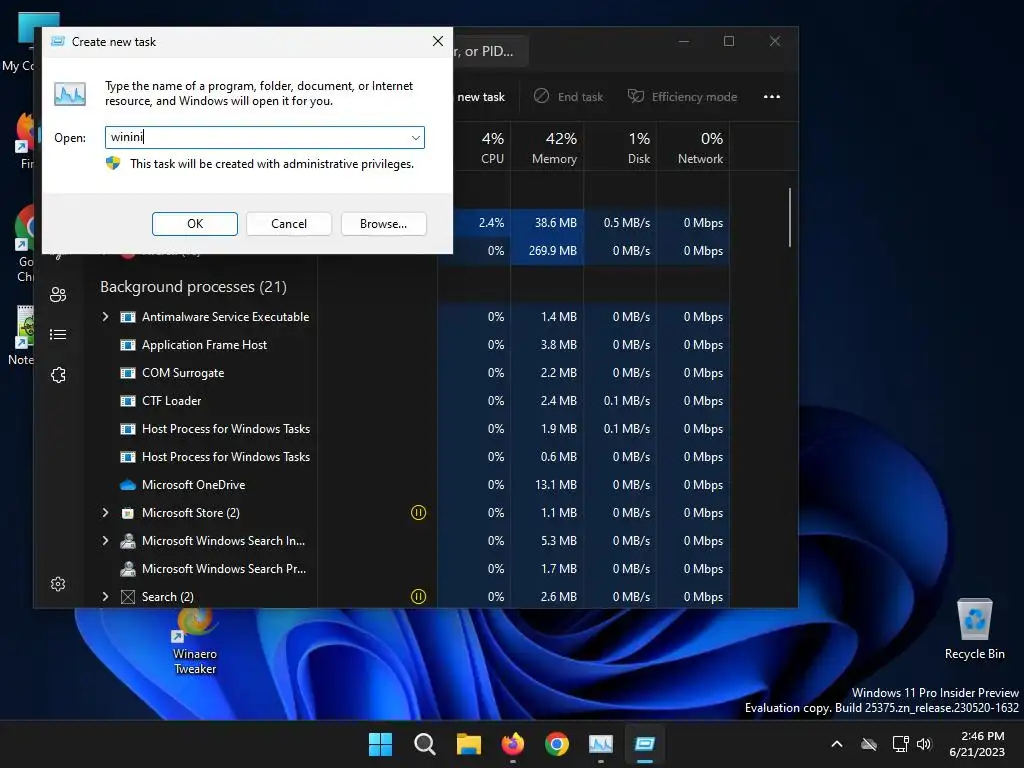Click the Search process icon
Image resolution: width=1024 pixels, height=768 pixels.
tap(128, 597)
